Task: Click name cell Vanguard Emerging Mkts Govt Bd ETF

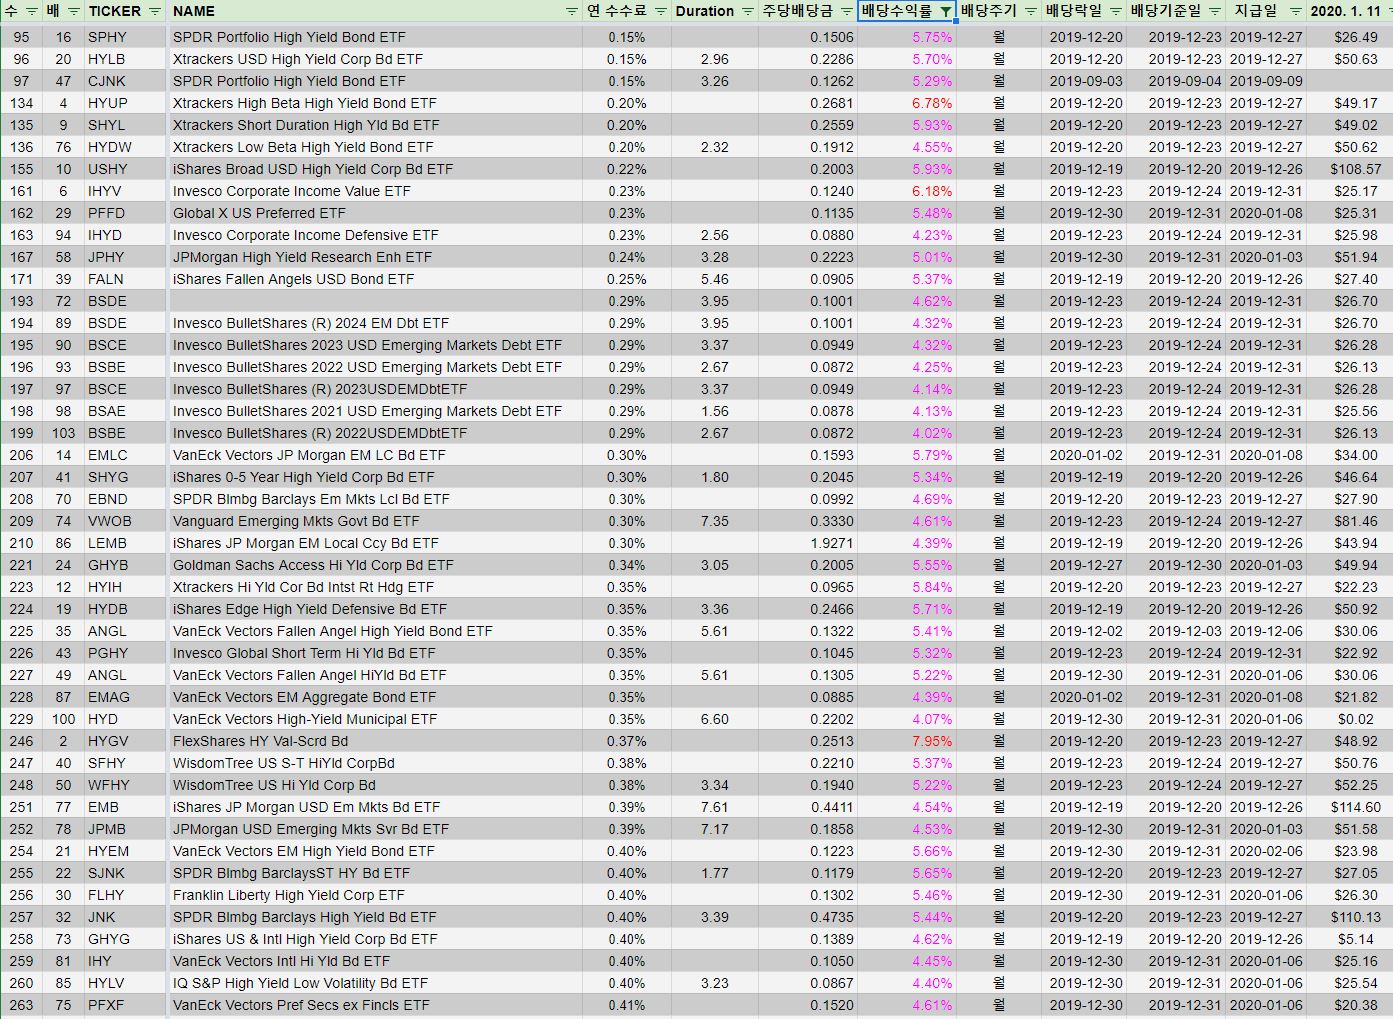Action: click(x=374, y=521)
